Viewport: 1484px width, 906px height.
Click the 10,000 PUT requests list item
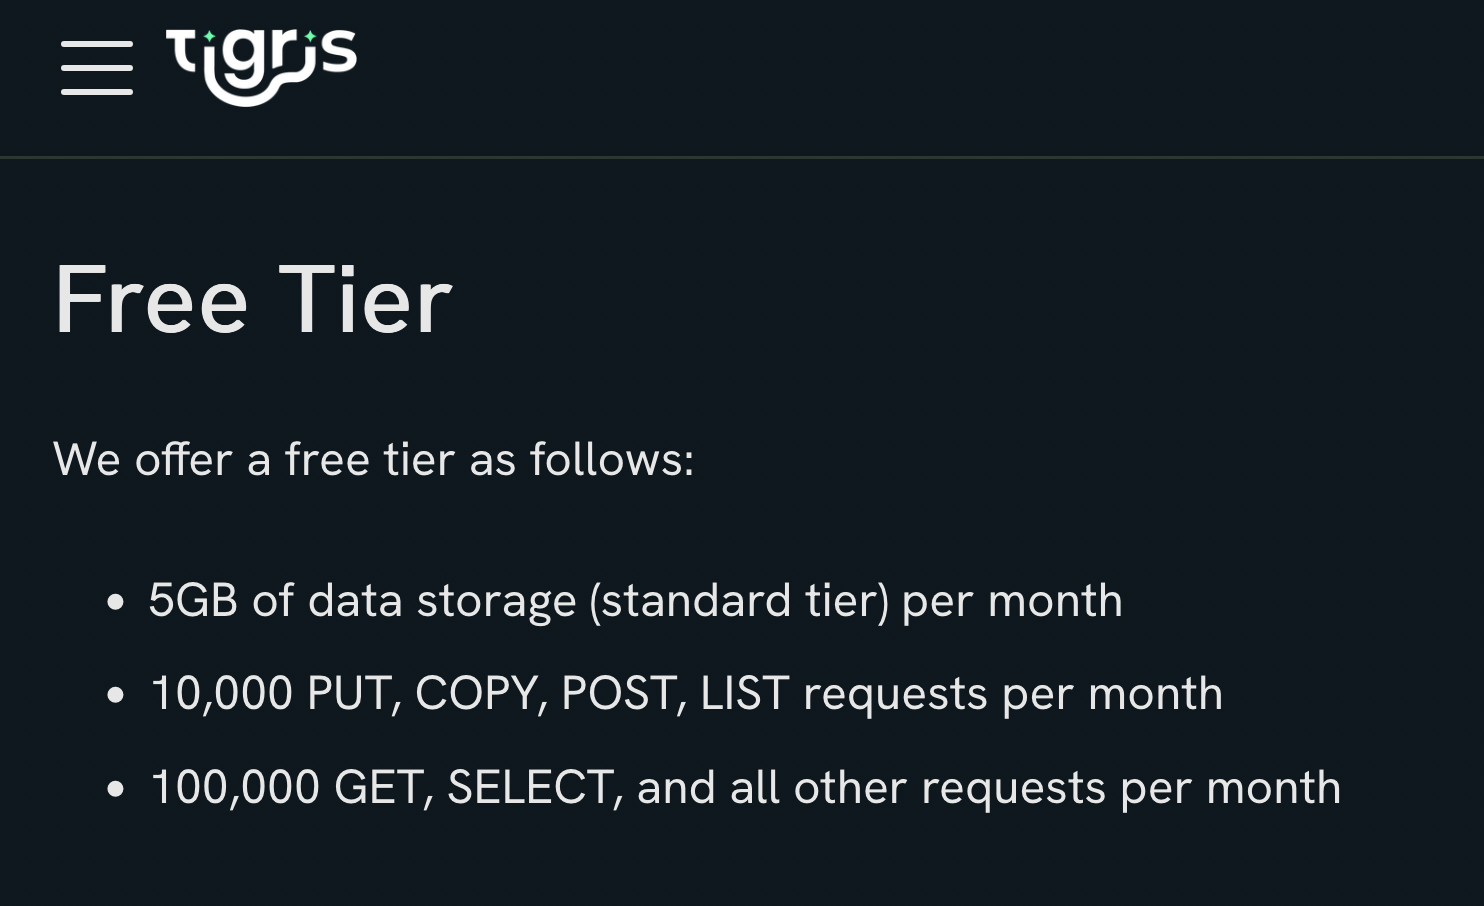[686, 692]
